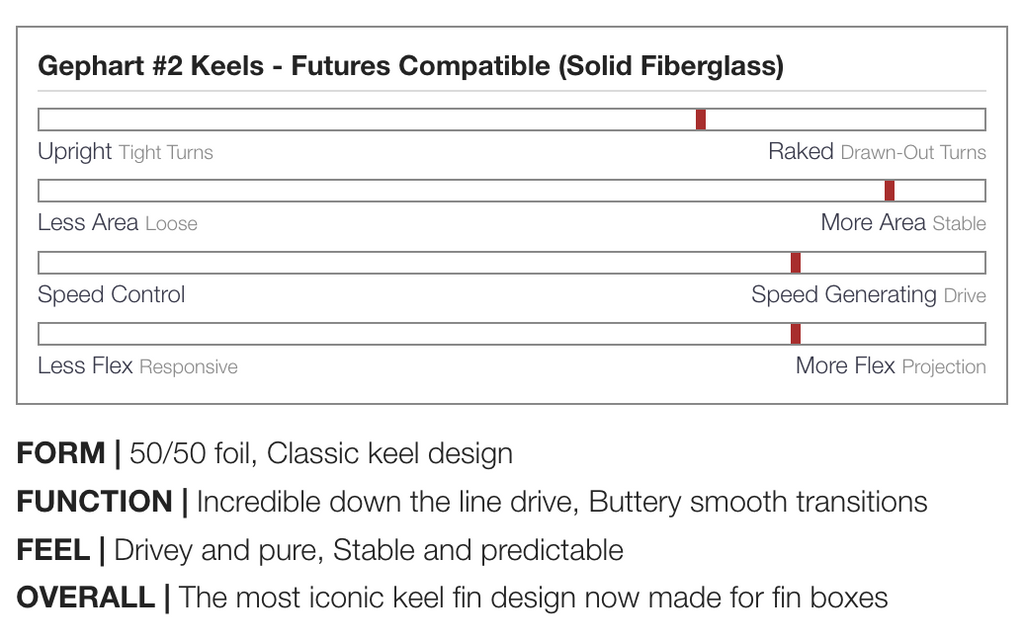Click the red marker on the area slider
Image resolution: width=1024 pixels, height=640 pixels.
coord(889,191)
